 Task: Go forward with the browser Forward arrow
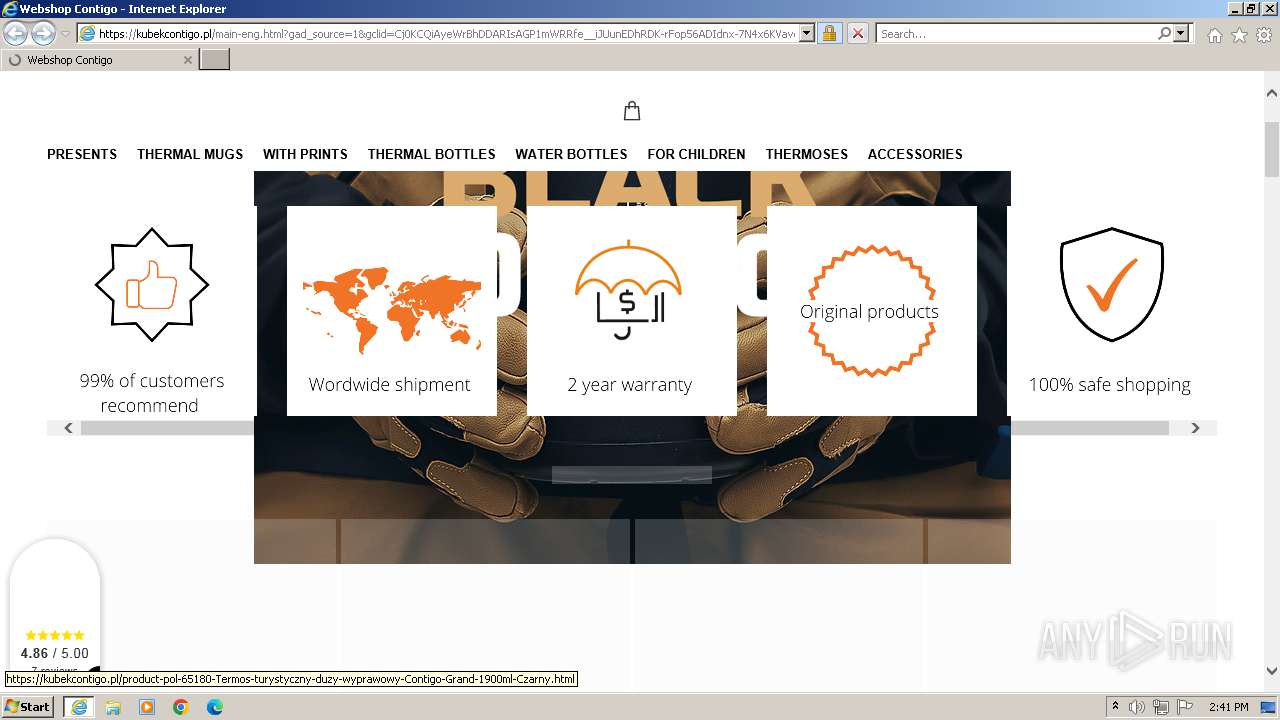point(43,33)
